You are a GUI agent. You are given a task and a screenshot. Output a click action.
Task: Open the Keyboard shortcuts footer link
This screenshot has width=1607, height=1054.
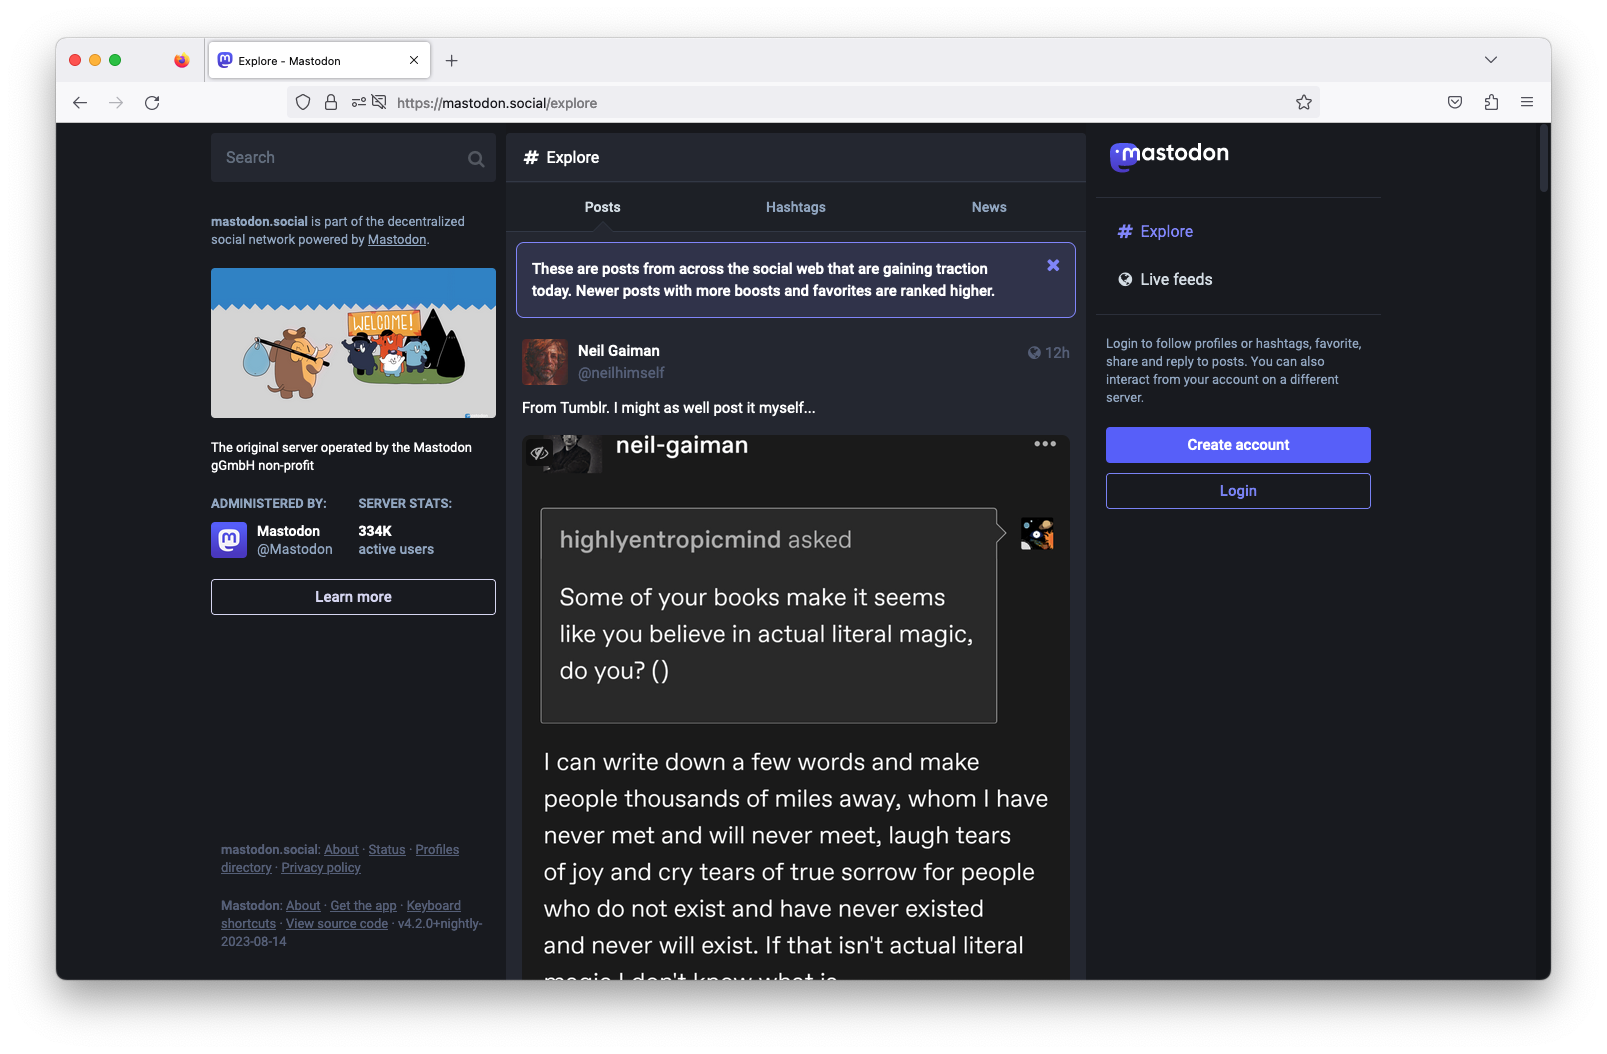[x=341, y=915]
